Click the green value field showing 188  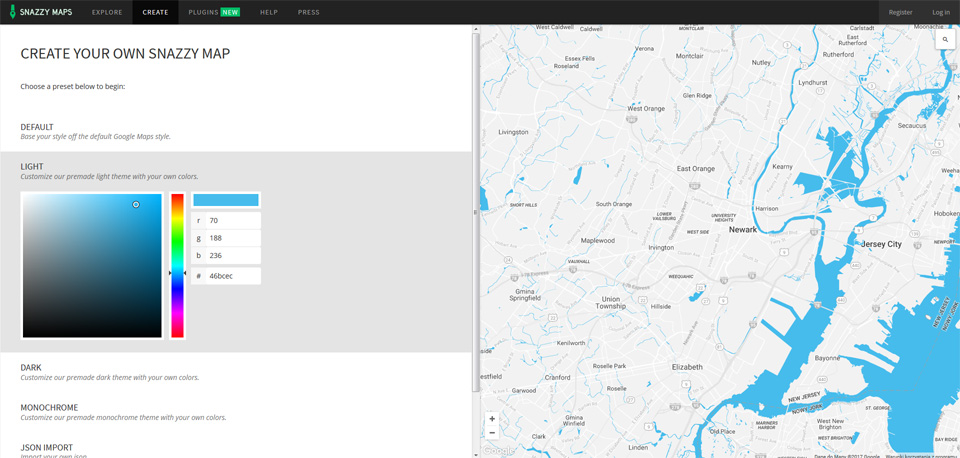(x=227, y=238)
